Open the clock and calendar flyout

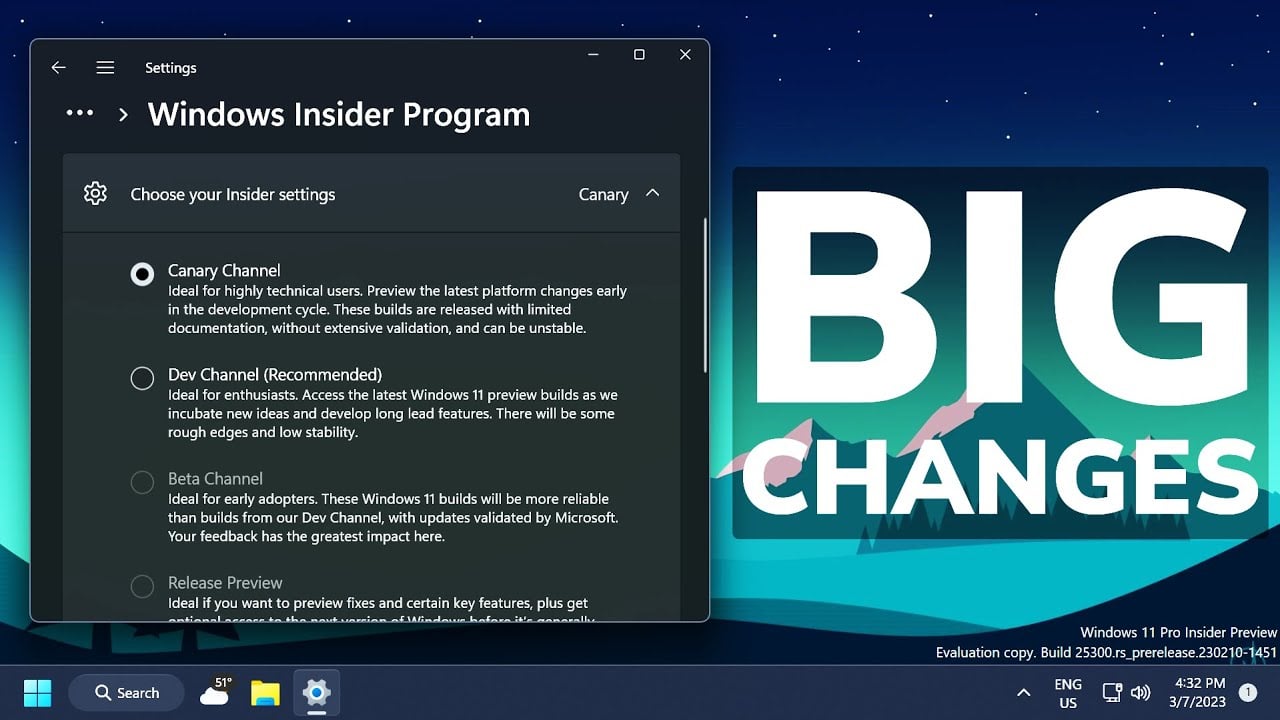coord(1196,691)
